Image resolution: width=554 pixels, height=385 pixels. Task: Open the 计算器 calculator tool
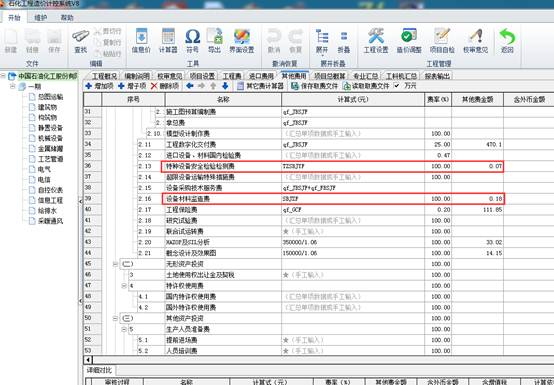pyautogui.click(x=168, y=40)
